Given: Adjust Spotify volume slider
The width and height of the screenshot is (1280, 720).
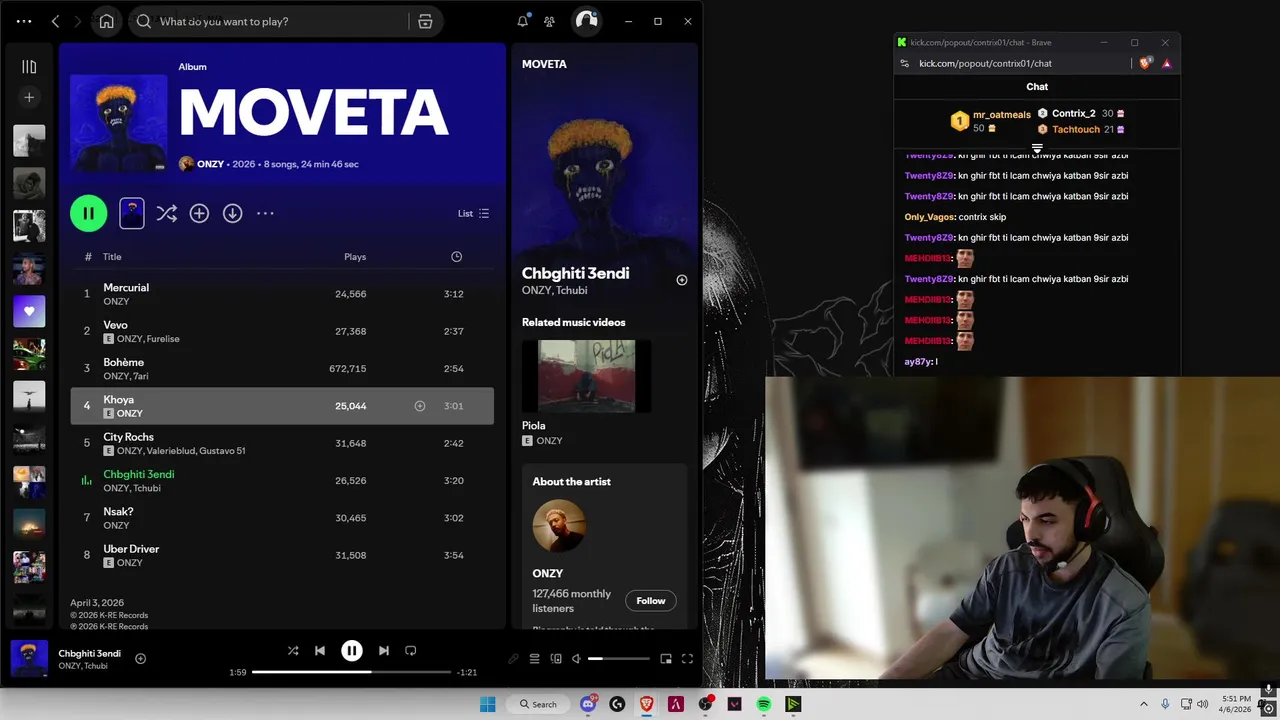Looking at the screenshot, I should [x=618, y=658].
